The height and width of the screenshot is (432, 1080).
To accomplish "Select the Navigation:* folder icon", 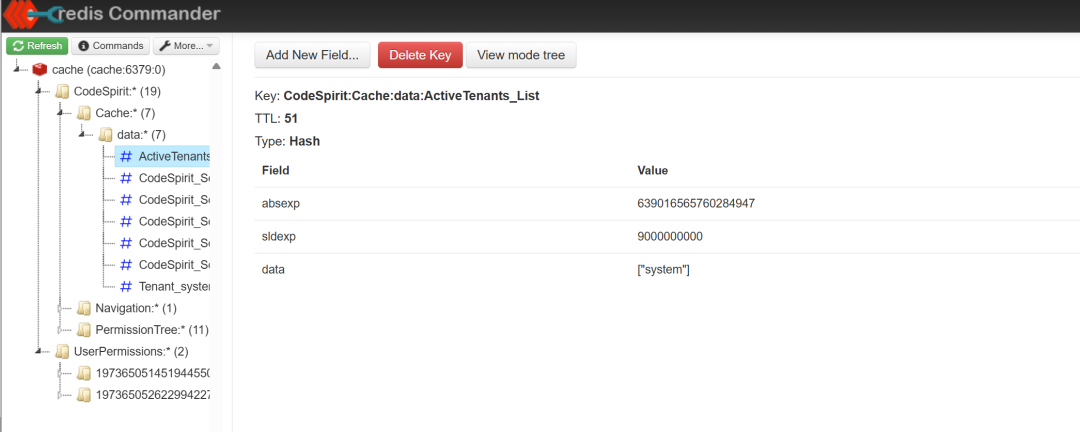I will (84, 308).
